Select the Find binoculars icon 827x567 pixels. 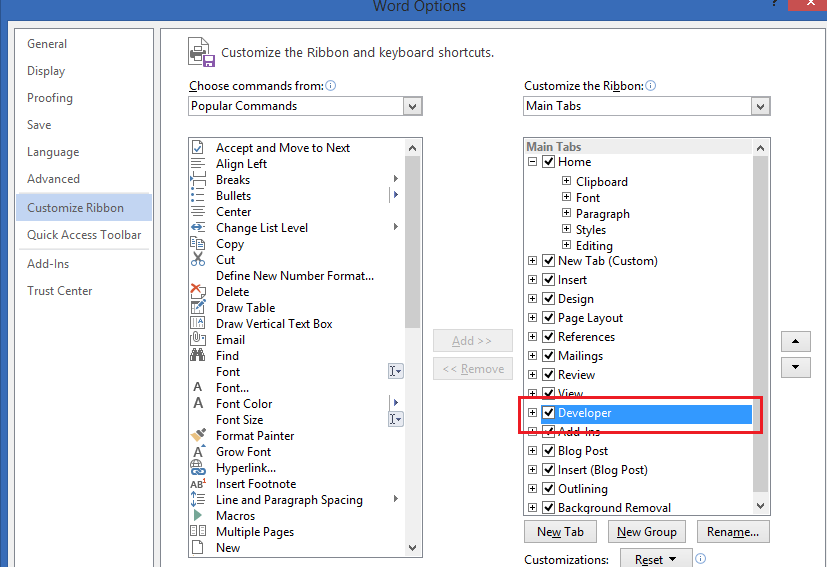[x=198, y=355]
